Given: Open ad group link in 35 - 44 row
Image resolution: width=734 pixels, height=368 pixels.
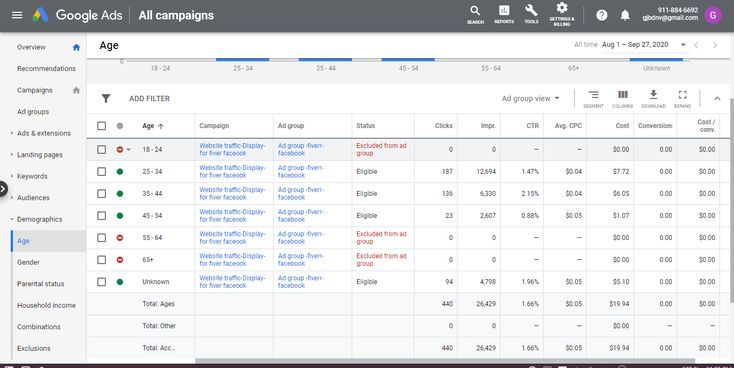Looking at the screenshot, I should click(301, 193).
